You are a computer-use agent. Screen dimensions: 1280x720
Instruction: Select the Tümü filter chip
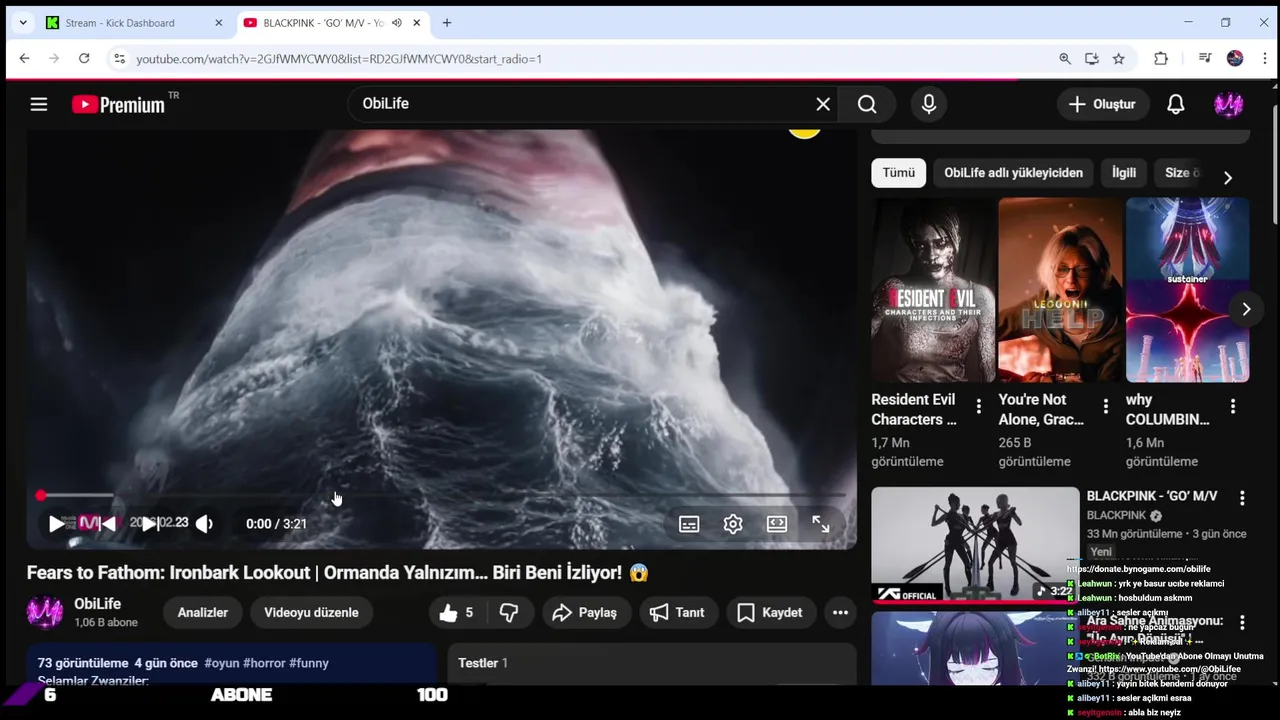pos(898,173)
